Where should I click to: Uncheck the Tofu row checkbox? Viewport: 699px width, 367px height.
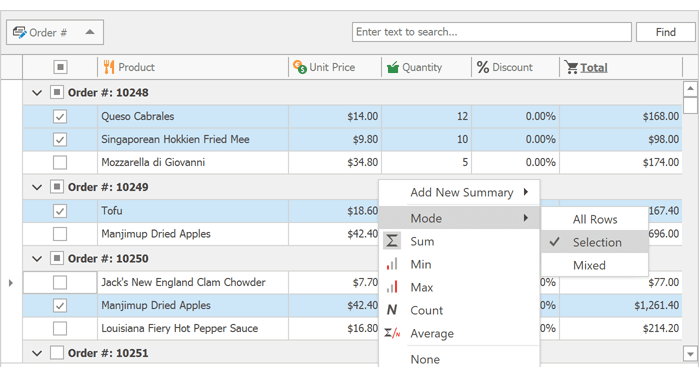60,210
